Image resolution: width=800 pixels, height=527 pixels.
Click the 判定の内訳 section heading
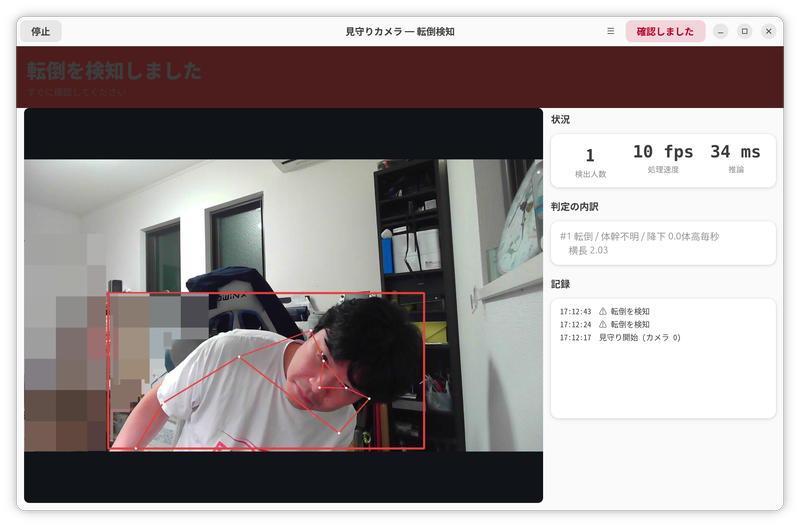[574, 207]
